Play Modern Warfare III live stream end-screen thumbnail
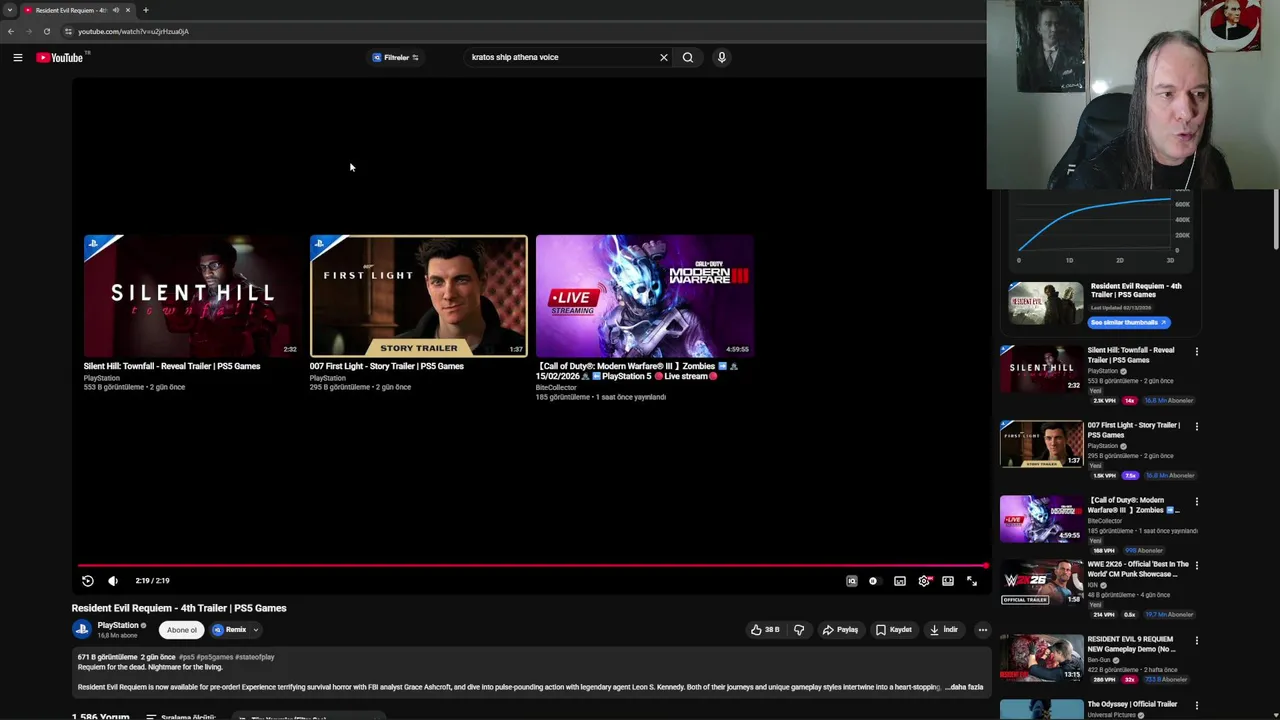Image resolution: width=1280 pixels, height=720 pixels. [x=644, y=296]
